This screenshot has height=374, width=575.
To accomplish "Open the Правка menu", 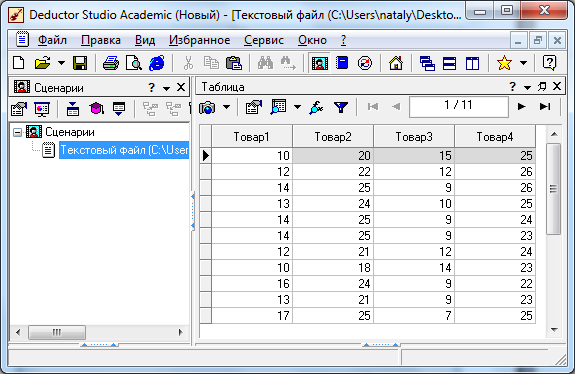I will [x=101, y=40].
